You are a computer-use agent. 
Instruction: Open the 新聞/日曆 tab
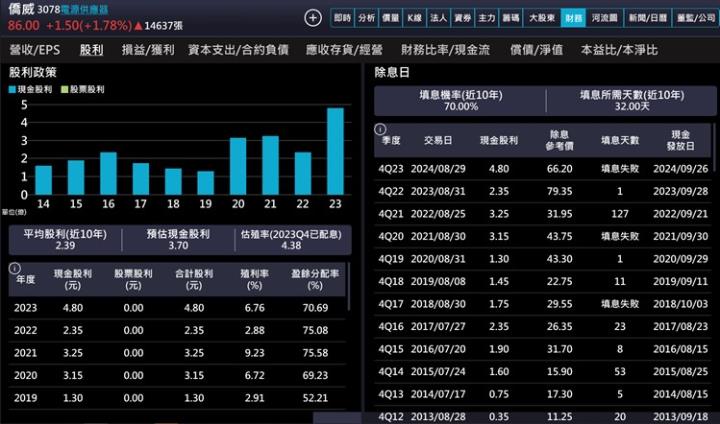pyautogui.click(x=647, y=18)
